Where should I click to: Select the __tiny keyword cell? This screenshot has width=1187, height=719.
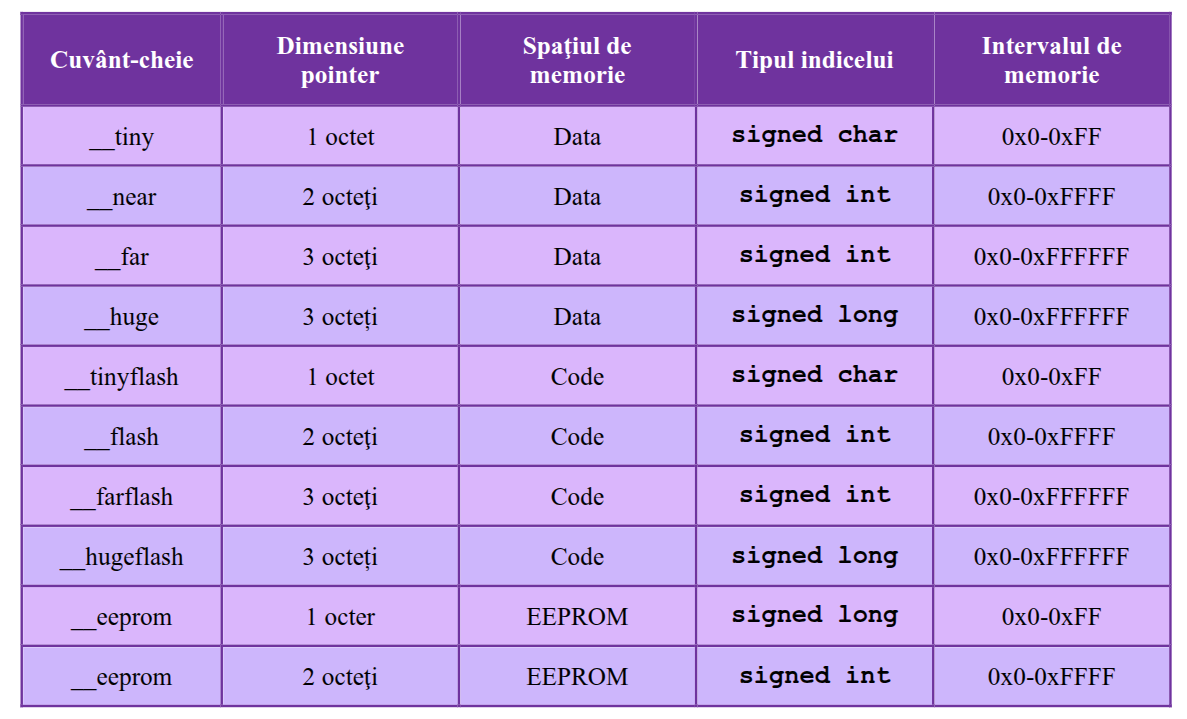(122, 137)
